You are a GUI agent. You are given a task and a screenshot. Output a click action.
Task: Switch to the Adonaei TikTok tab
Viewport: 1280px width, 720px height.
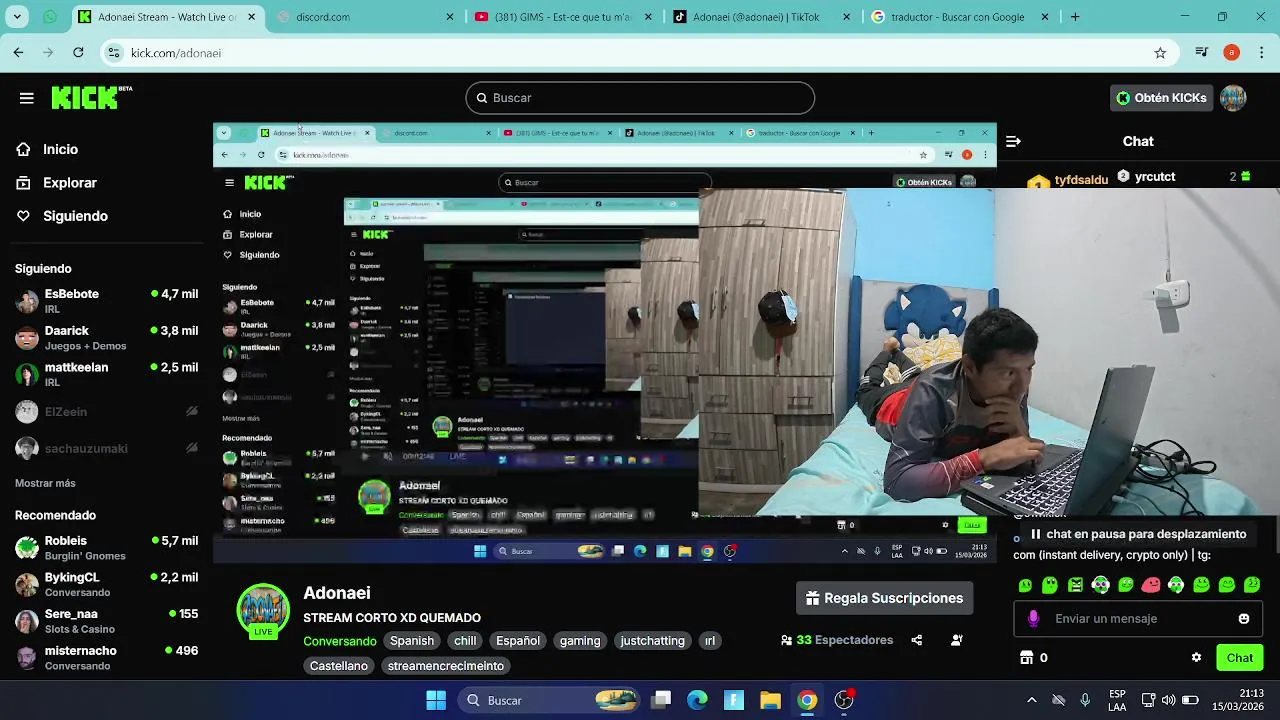tap(763, 17)
